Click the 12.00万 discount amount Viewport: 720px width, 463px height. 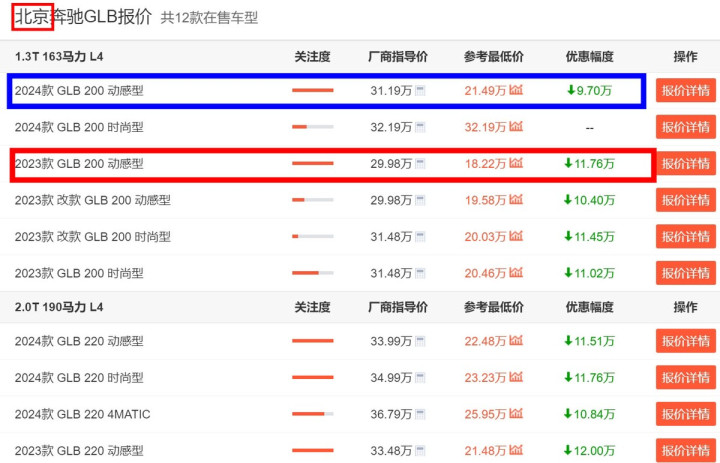[x=590, y=451]
